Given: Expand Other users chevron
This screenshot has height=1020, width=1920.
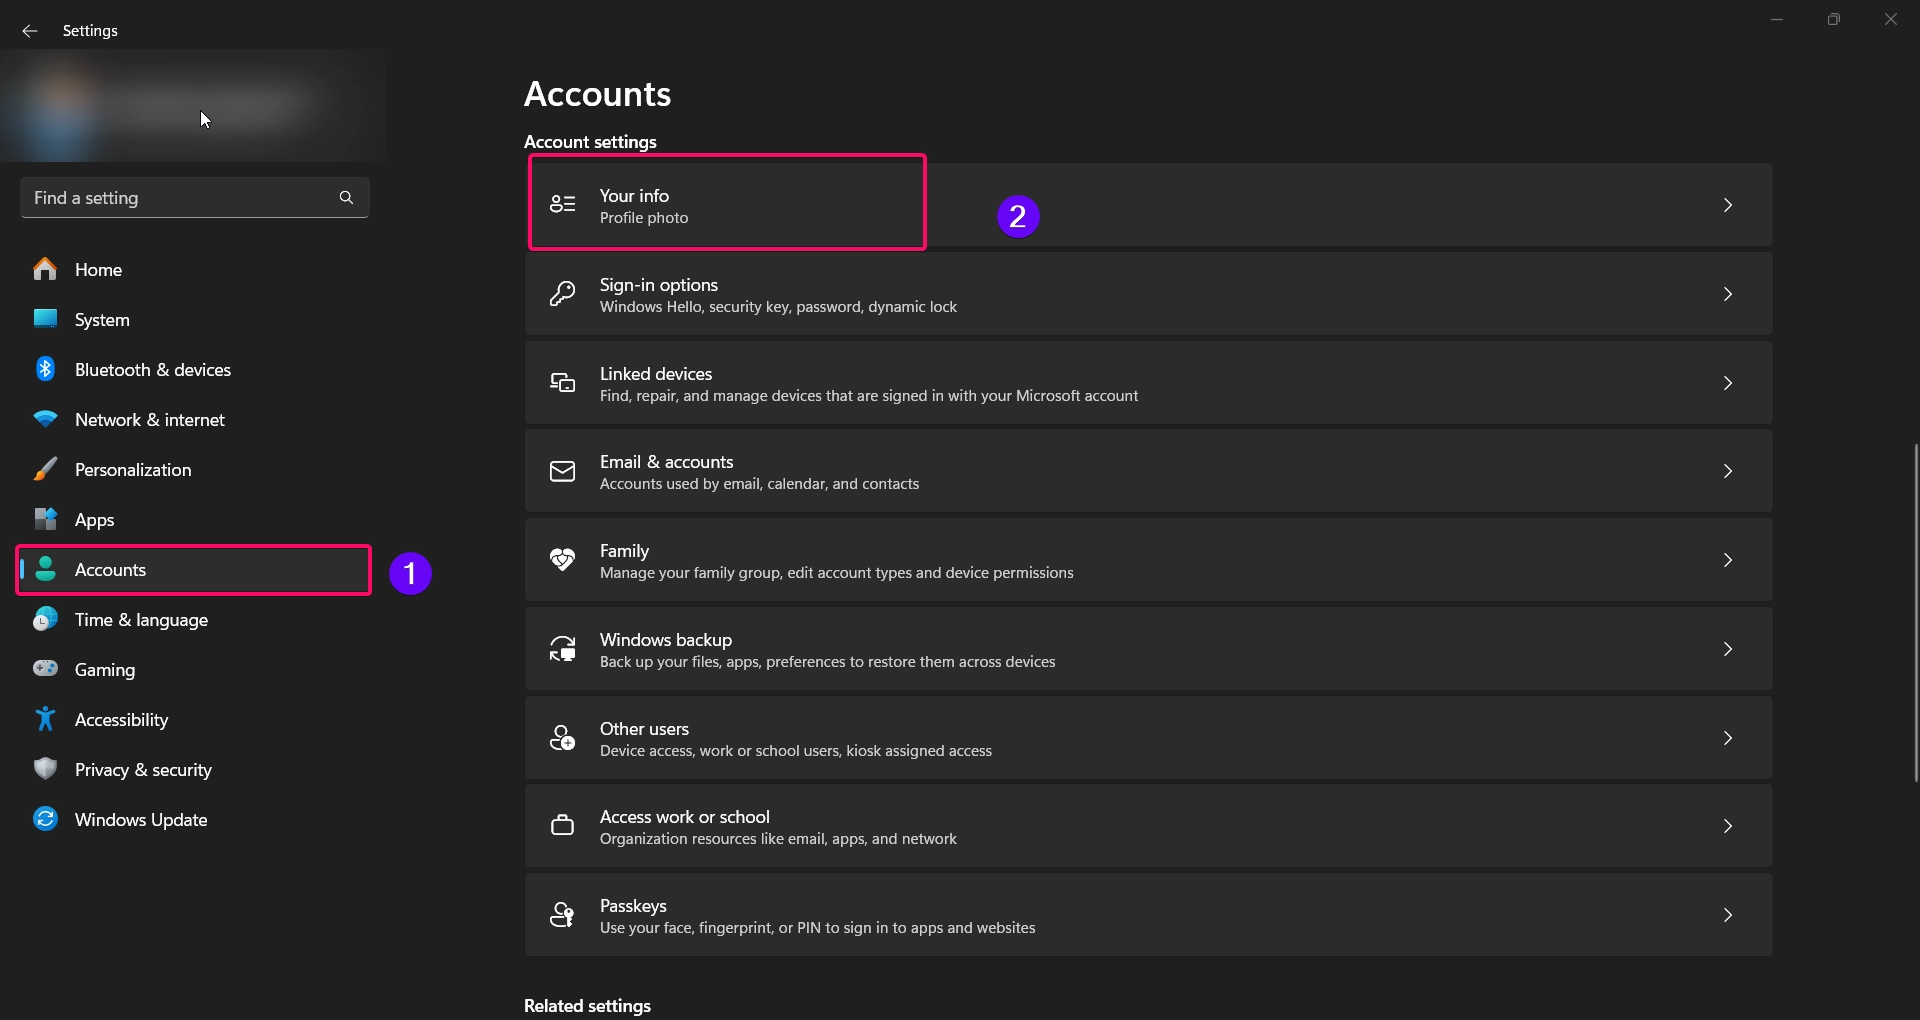Looking at the screenshot, I should [x=1728, y=738].
